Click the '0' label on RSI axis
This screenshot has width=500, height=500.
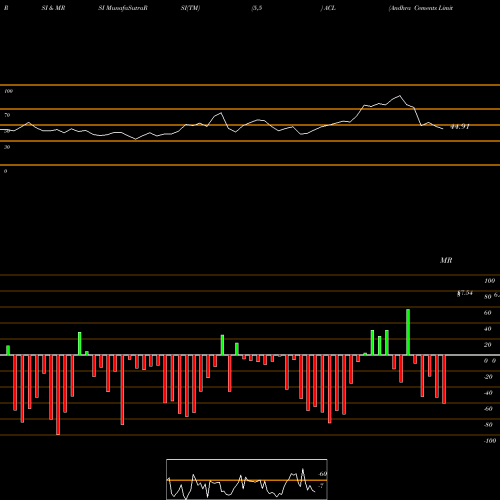5,171
